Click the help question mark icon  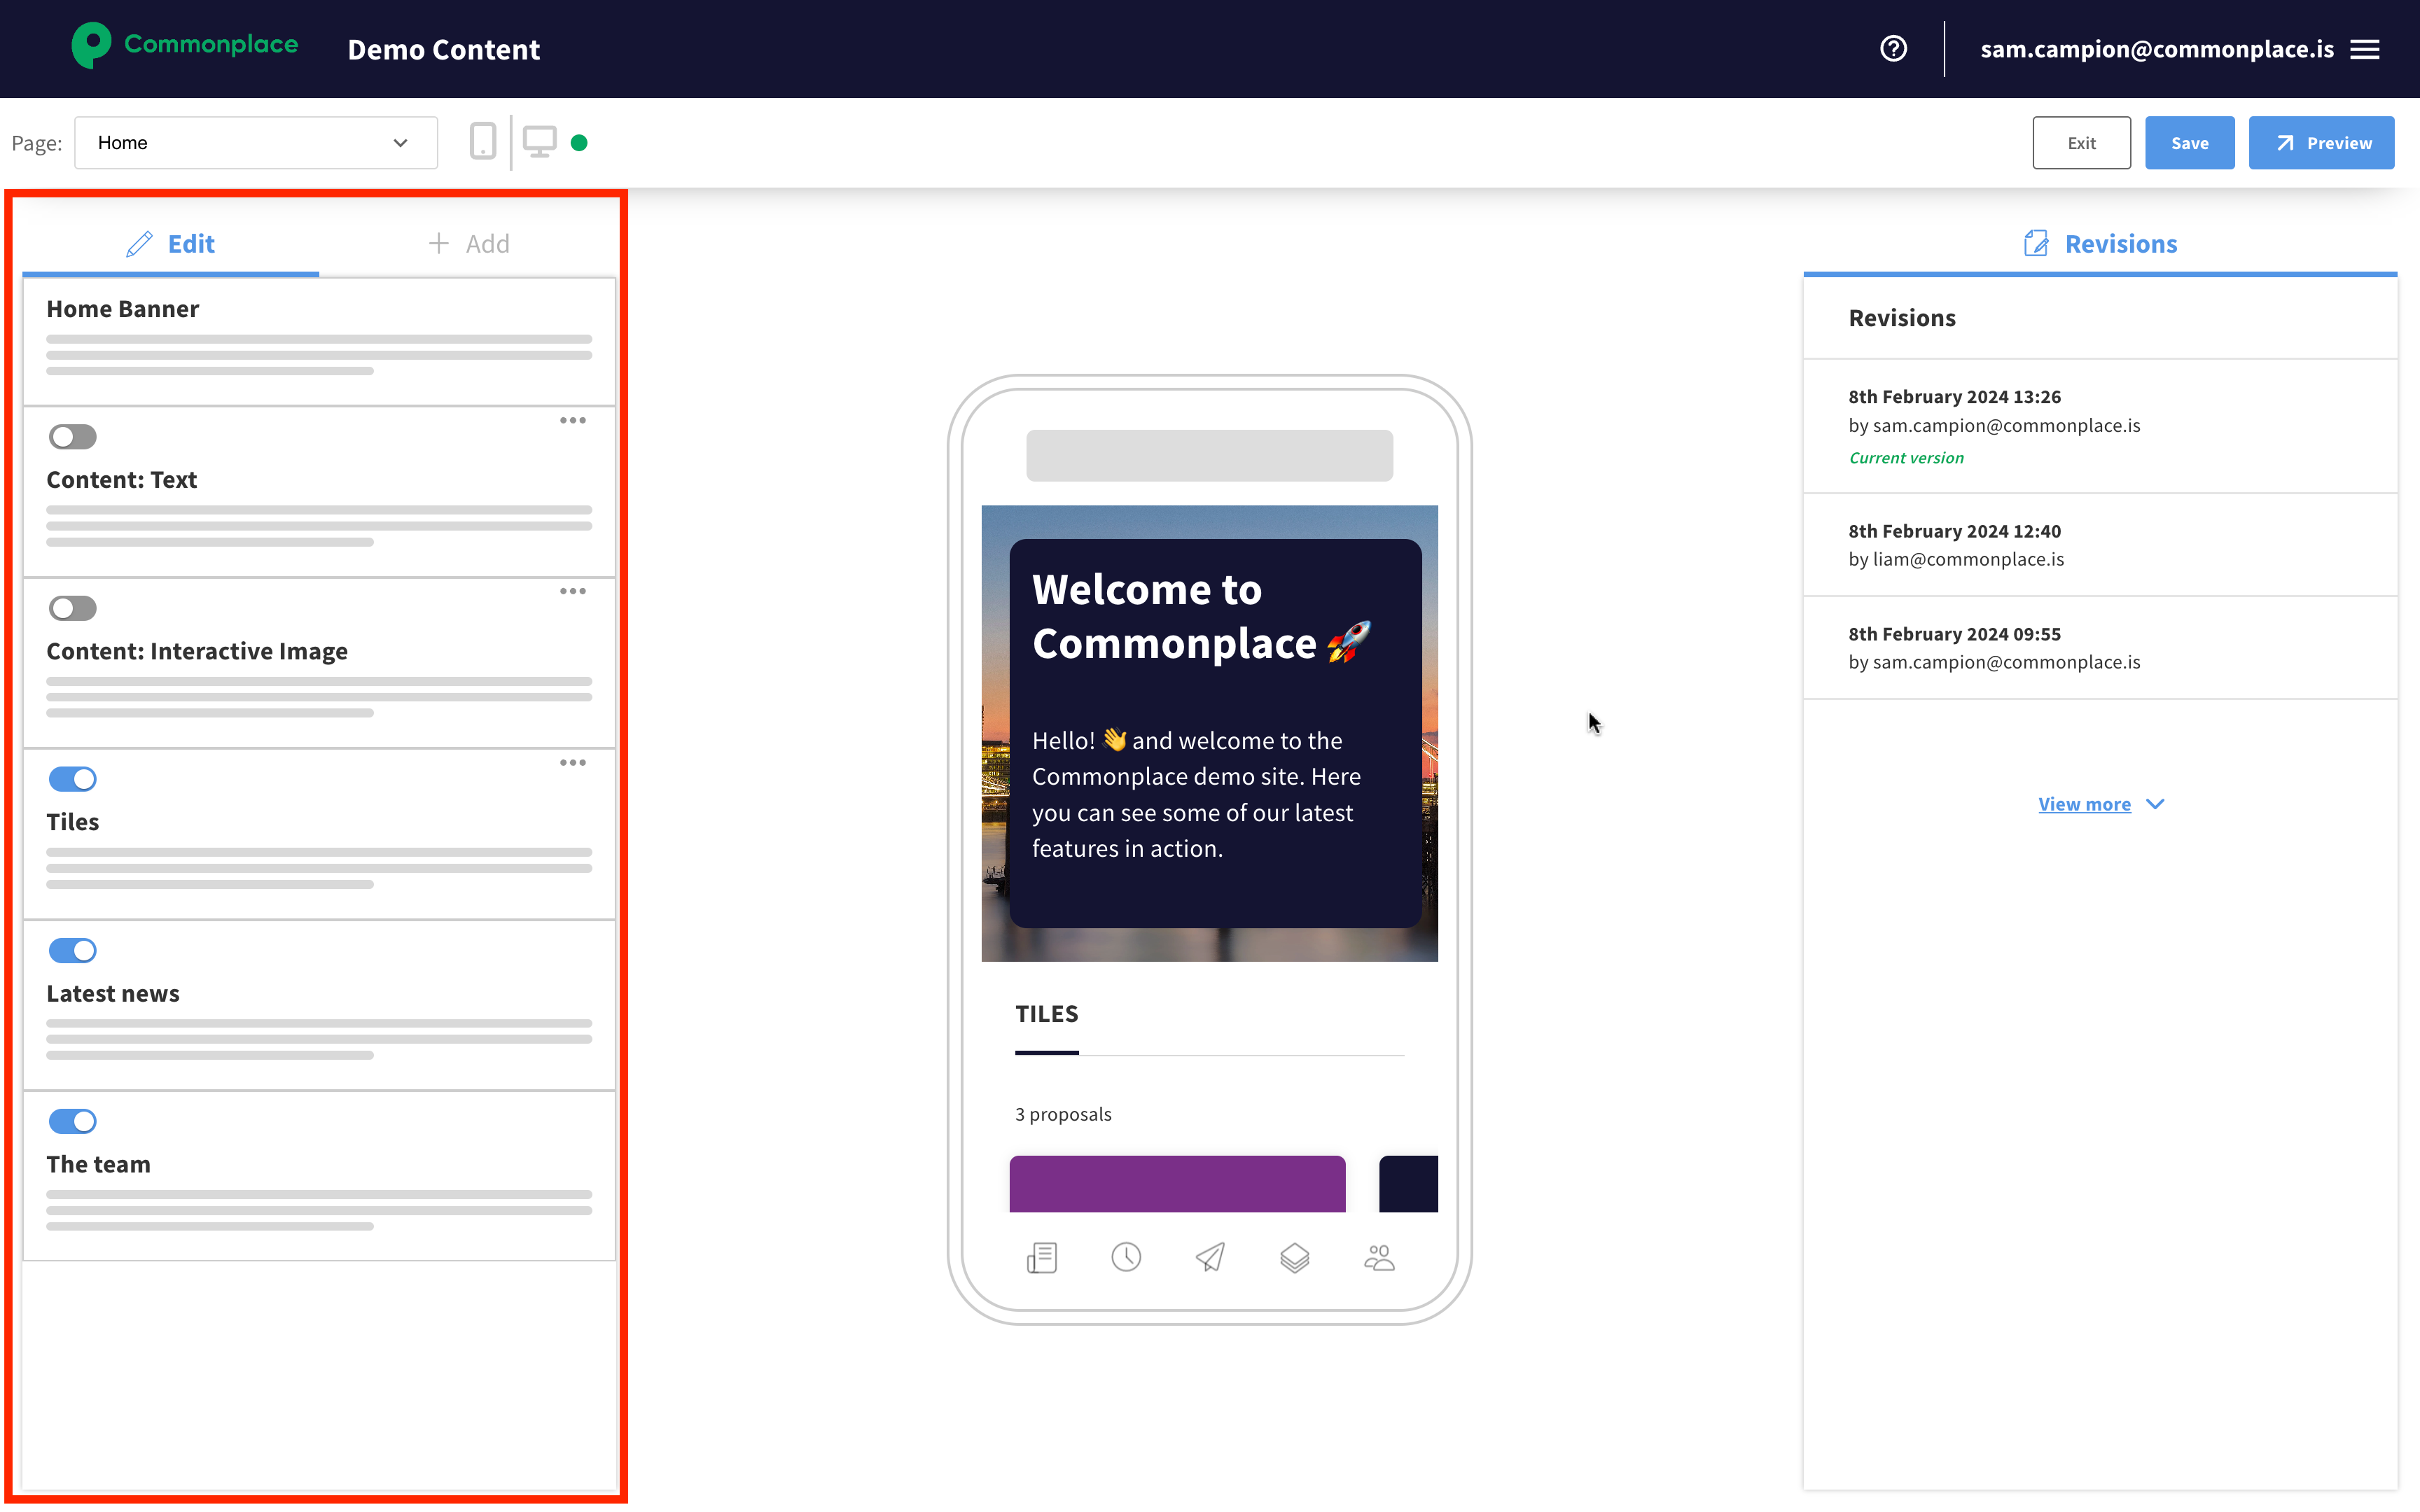pyautogui.click(x=1893, y=48)
